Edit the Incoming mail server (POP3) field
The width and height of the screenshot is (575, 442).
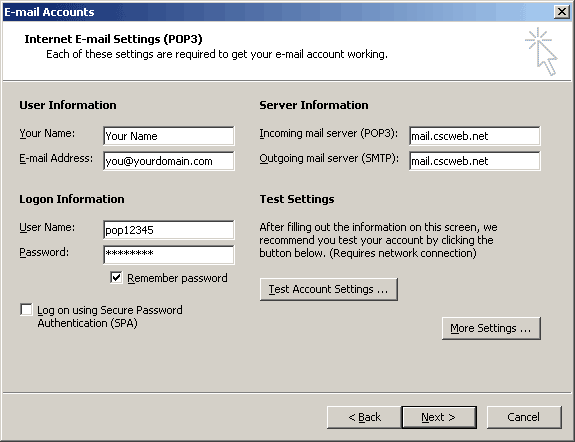pos(475,136)
